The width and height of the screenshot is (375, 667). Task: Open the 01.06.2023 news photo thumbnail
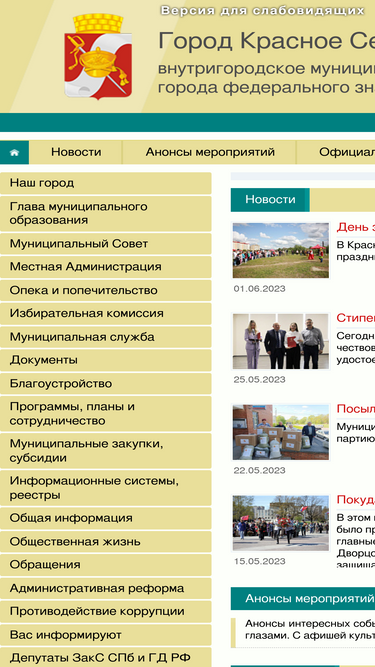click(281, 250)
